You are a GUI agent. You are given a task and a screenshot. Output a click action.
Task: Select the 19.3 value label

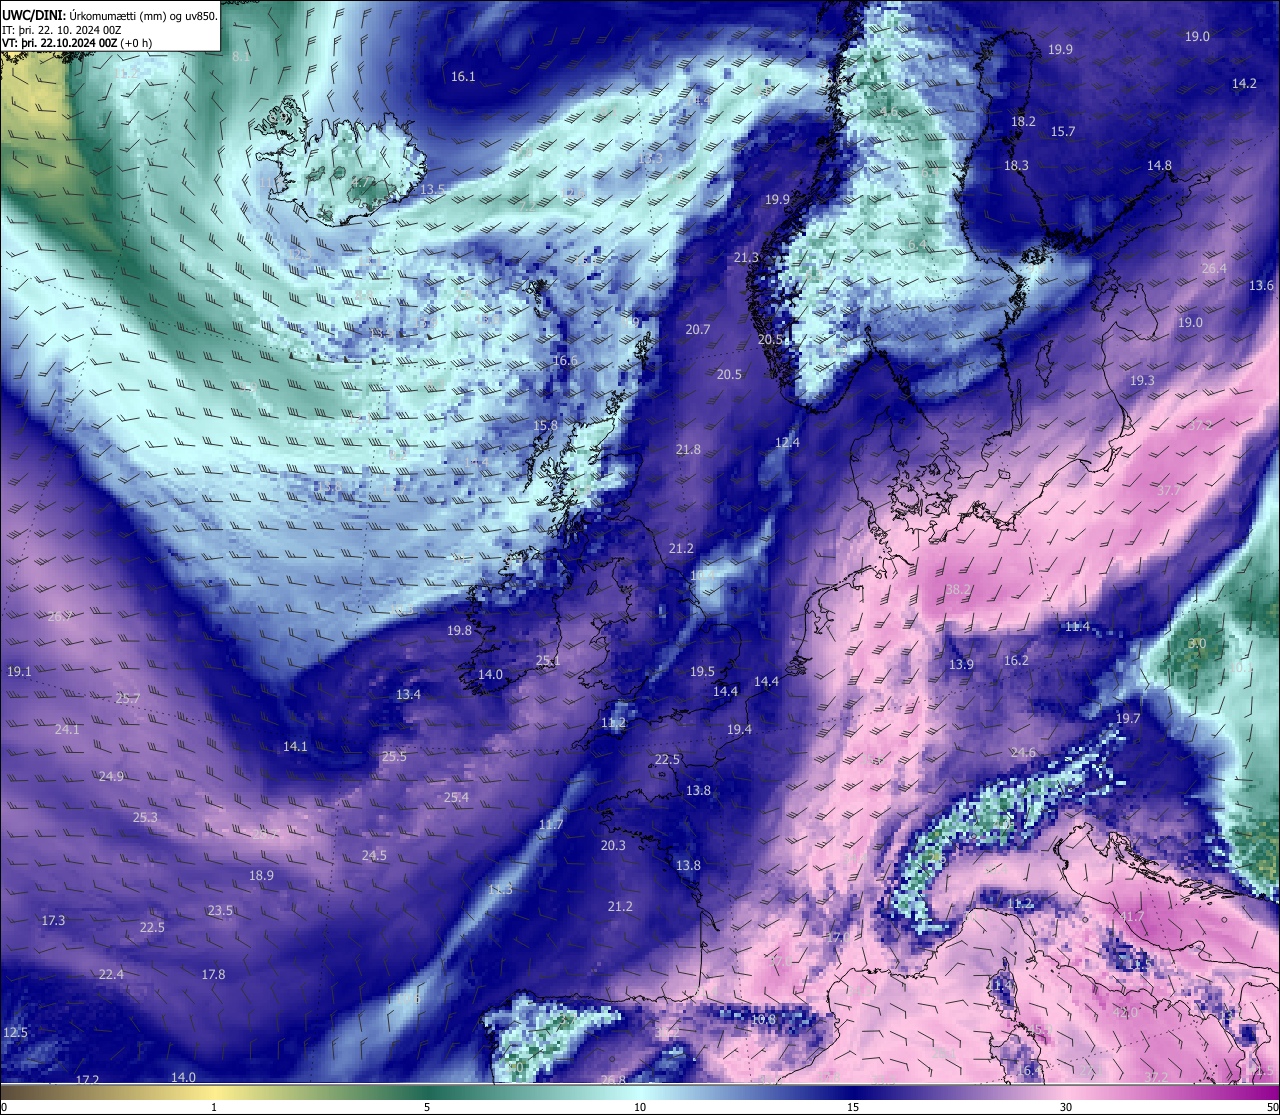[x=1142, y=381]
